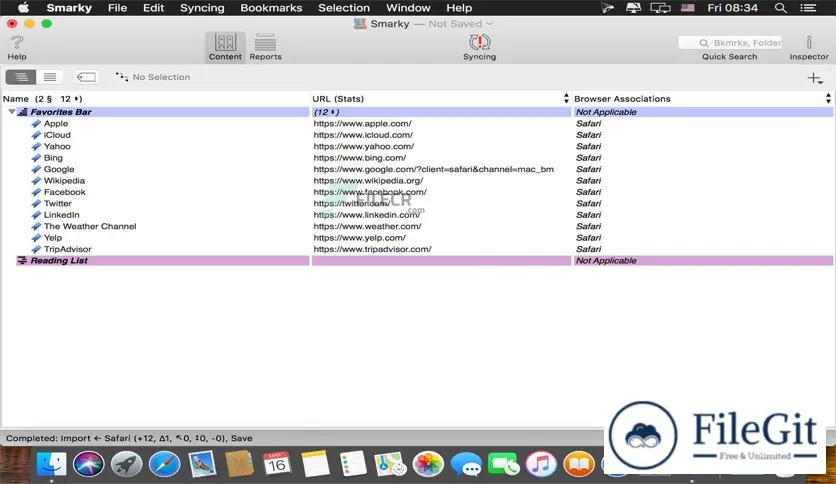Select the Facebook bookmark icon
The image size is (836, 484).
coord(36,192)
